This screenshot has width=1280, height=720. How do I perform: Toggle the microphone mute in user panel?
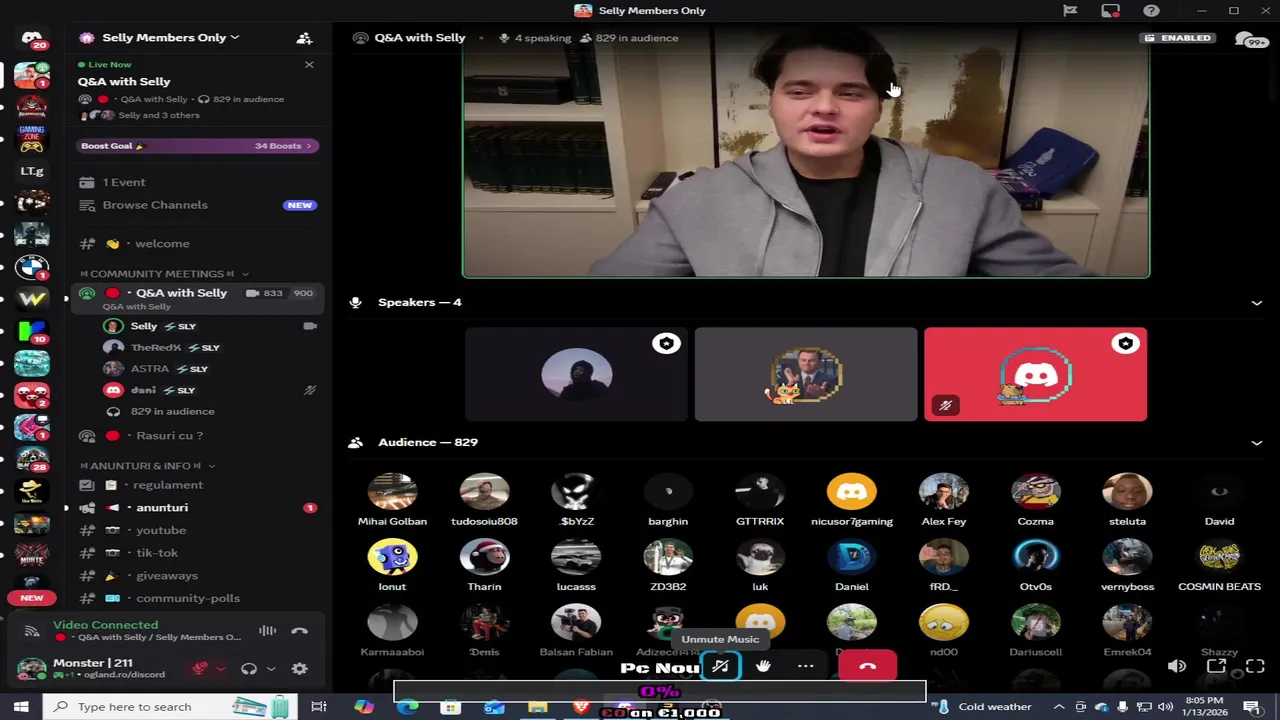pyautogui.click(x=200, y=669)
